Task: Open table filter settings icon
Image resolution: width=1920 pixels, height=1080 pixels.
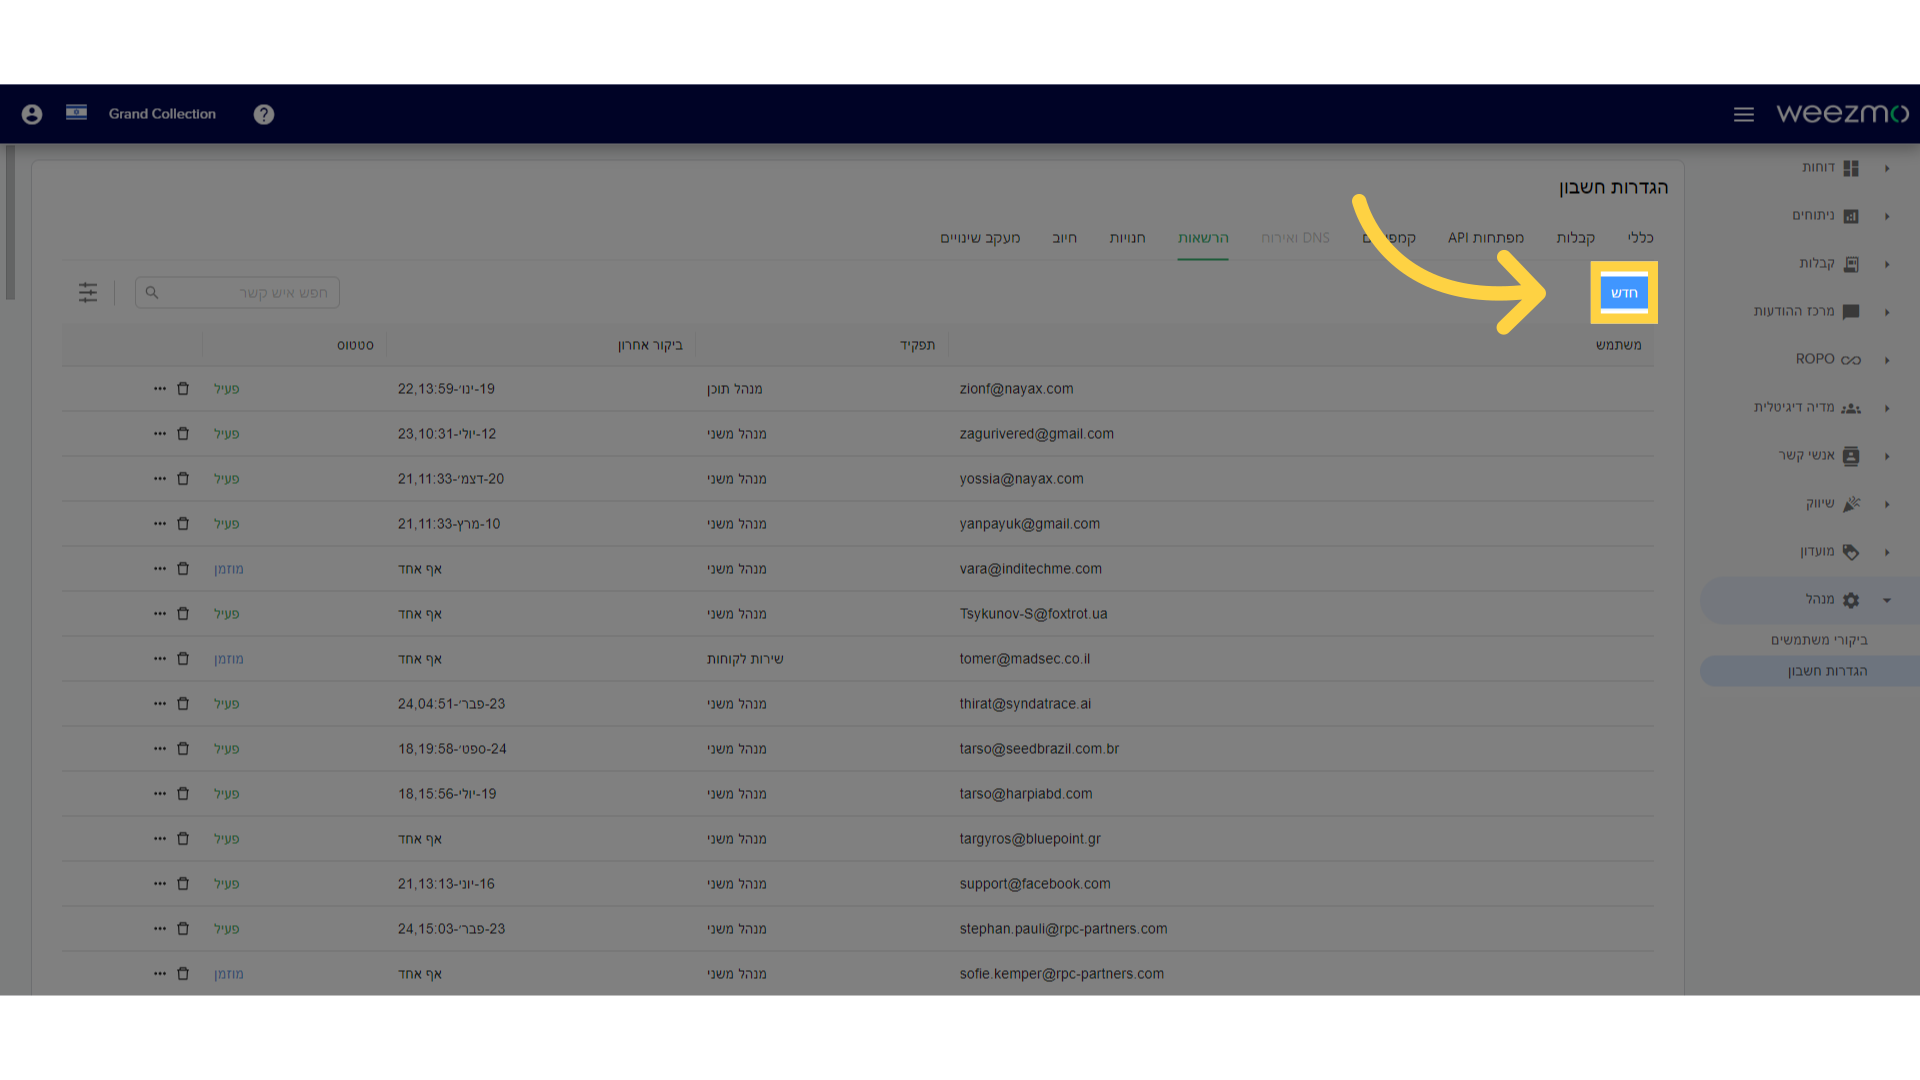Action: [x=88, y=292]
